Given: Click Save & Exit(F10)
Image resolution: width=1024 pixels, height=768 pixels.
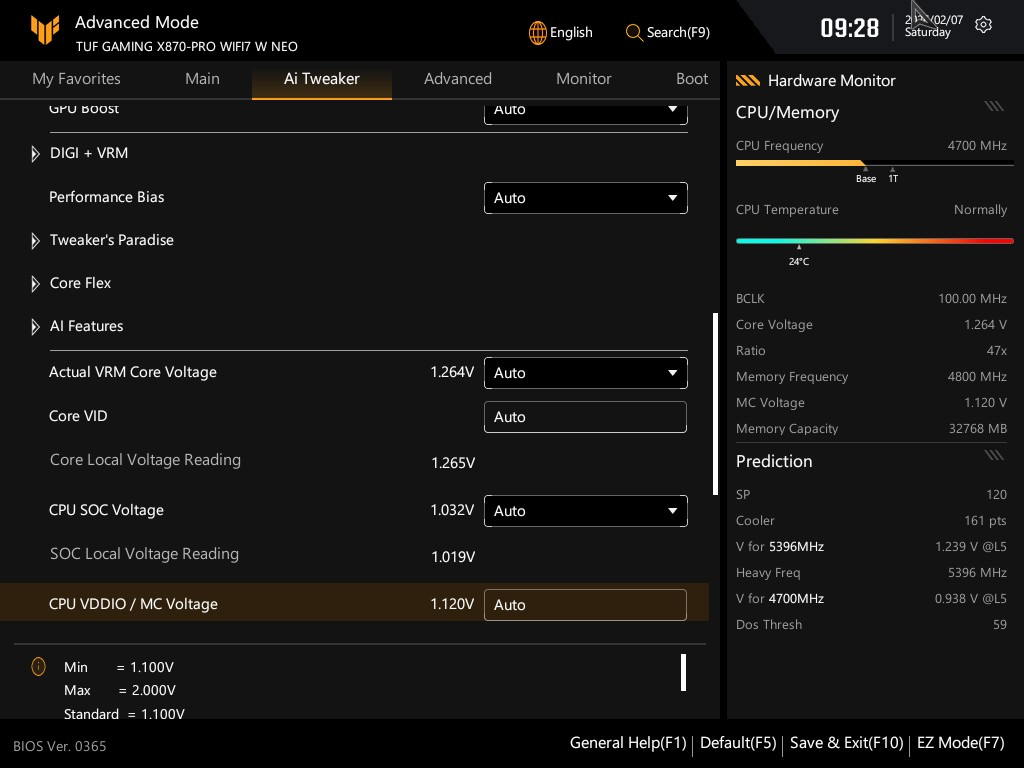Looking at the screenshot, I should tap(846, 743).
